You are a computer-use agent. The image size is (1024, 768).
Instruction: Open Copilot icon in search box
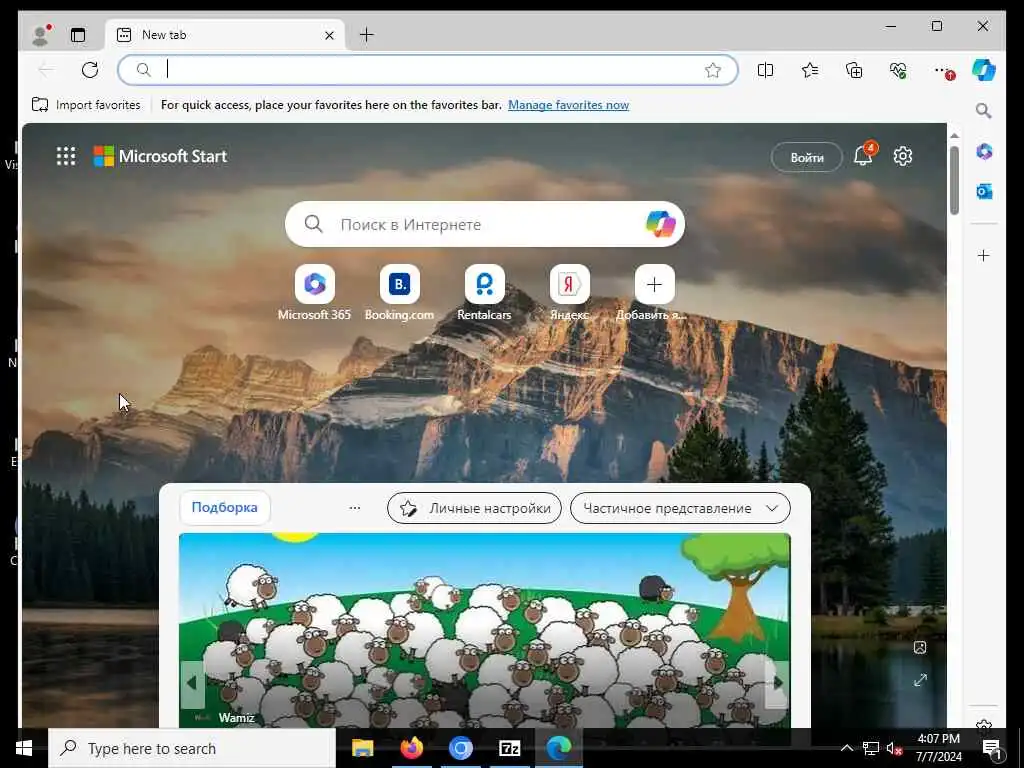660,224
